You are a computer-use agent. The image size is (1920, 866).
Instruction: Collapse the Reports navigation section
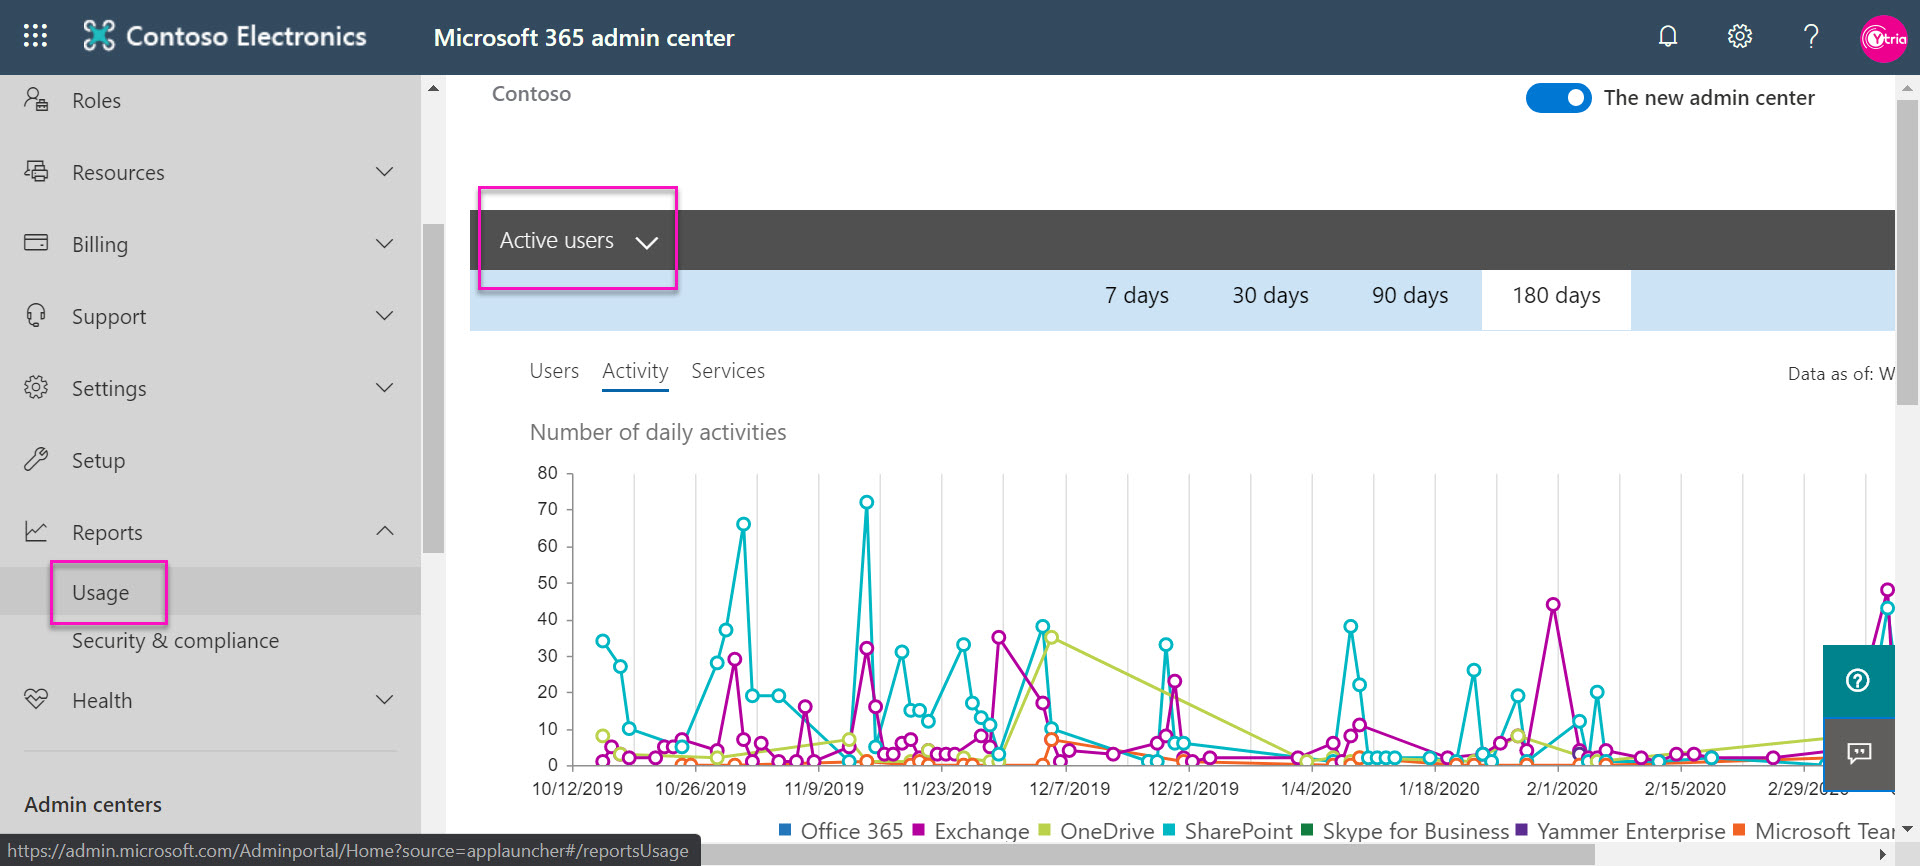(384, 531)
